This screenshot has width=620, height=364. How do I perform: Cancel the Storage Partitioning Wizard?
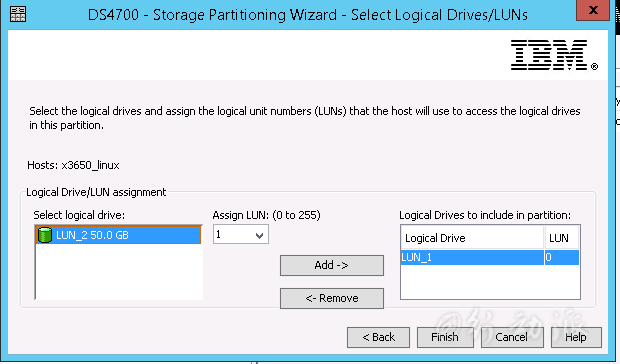pos(512,337)
